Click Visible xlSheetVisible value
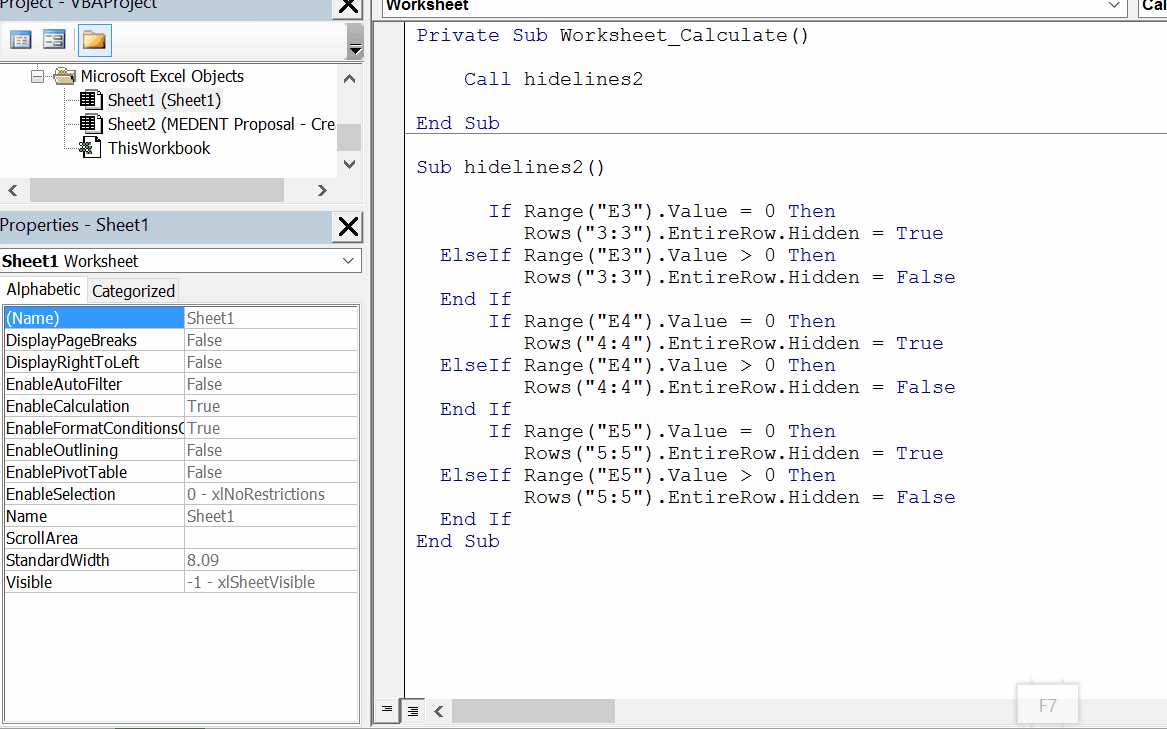This screenshot has width=1167, height=729. coord(271,582)
